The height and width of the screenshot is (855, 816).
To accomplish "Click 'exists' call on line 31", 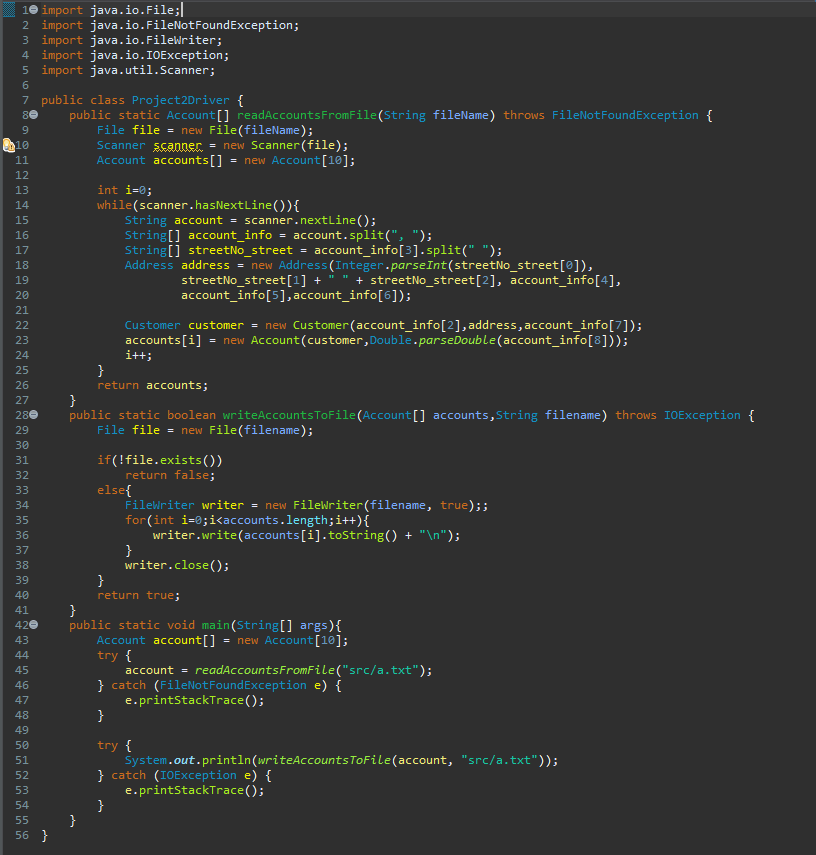I will (181, 460).
